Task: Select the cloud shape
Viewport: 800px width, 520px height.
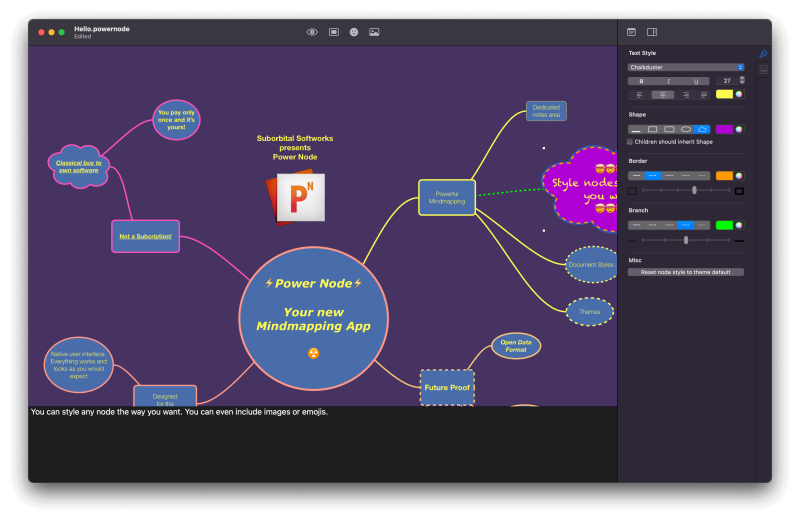Action: tap(702, 130)
